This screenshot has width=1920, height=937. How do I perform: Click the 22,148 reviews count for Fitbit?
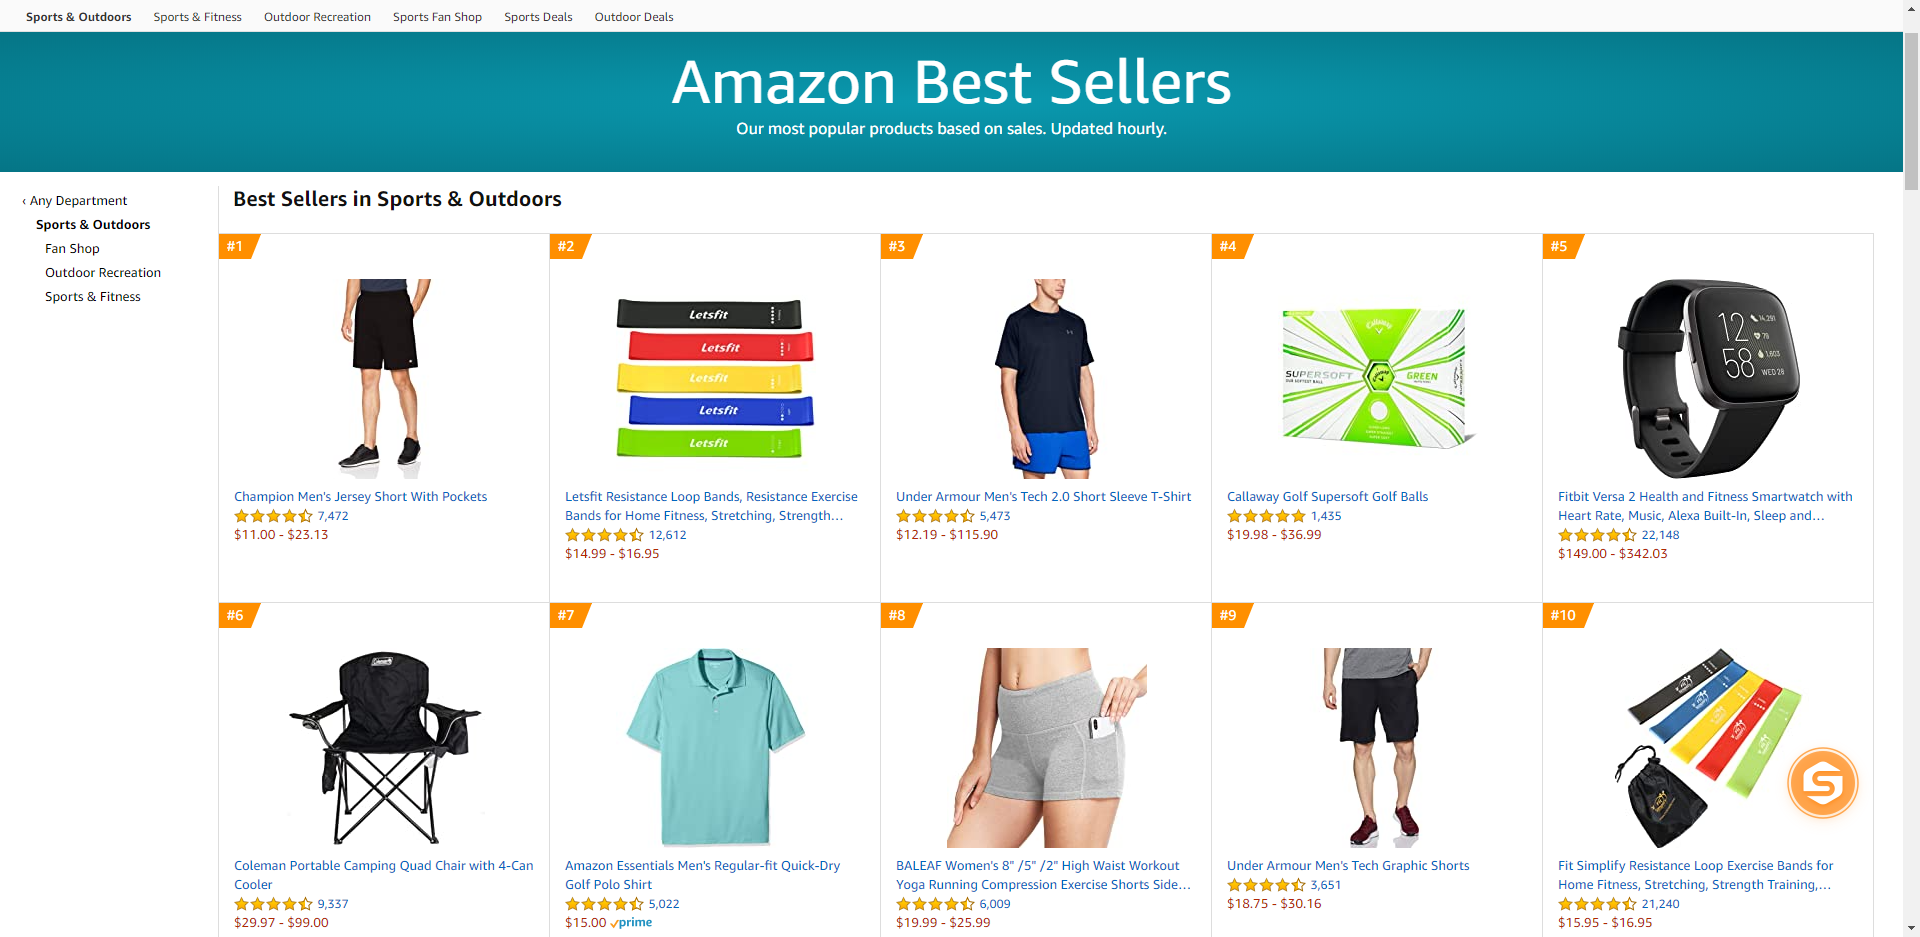pyautogui.click(x=1660, y=535)
